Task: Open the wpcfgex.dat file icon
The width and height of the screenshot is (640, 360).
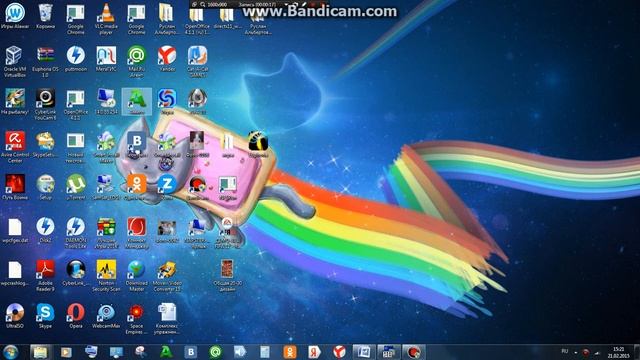Action: point(15,230)
